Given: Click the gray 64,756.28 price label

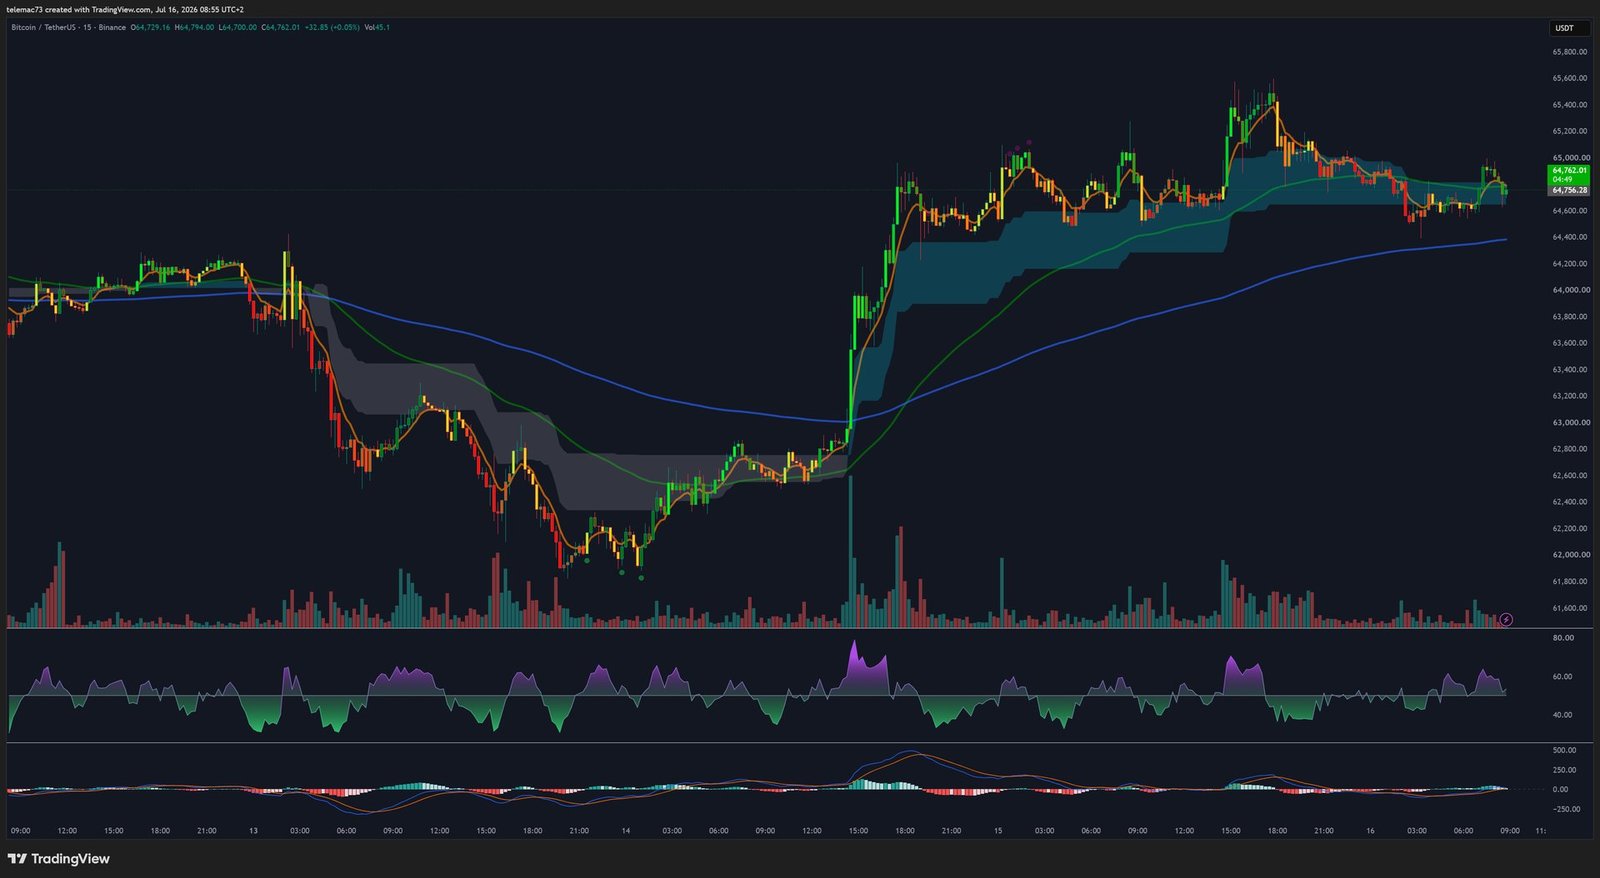Looking at the screenshot, I should click(x=1569, y=190).
